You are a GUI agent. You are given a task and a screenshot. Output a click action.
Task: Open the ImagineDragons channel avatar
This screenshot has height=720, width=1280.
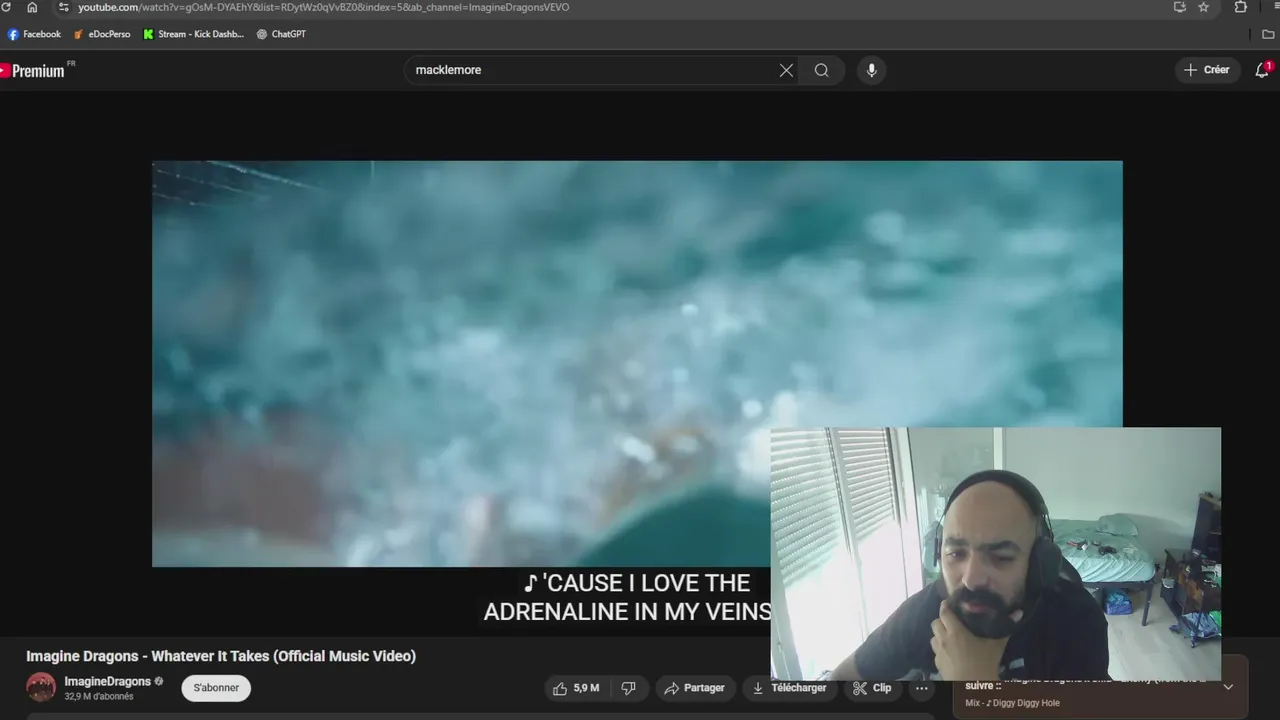tap(41, 687)
